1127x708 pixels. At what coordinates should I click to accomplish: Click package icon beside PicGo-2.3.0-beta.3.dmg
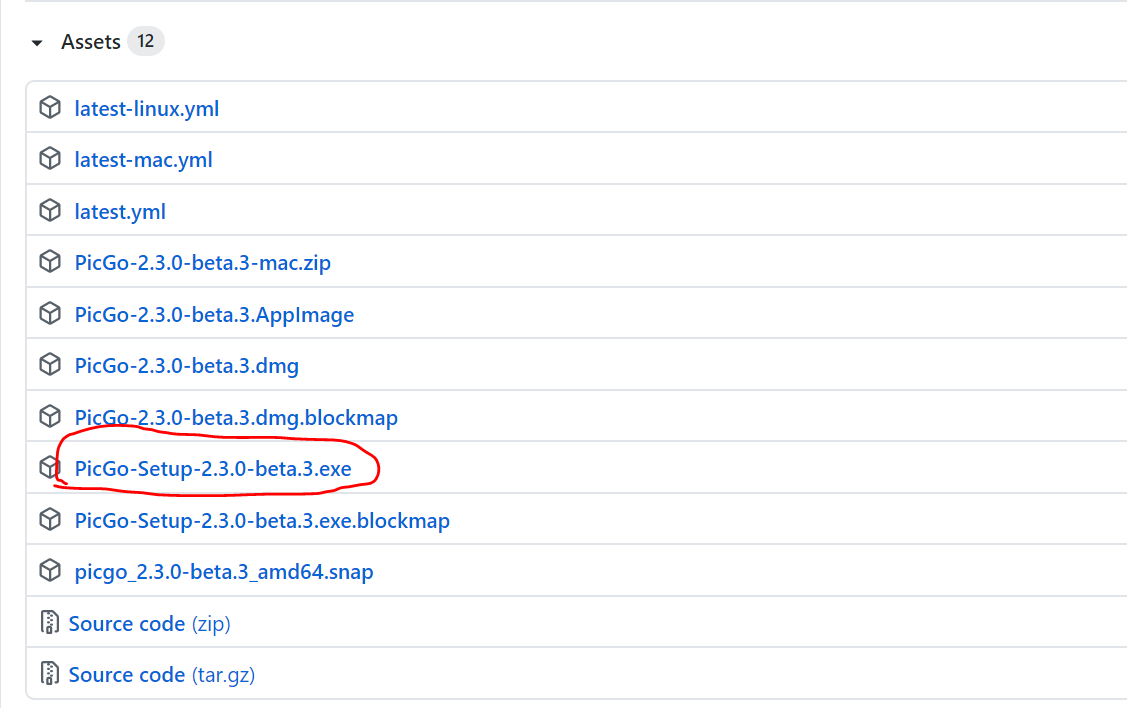[50, 364]
